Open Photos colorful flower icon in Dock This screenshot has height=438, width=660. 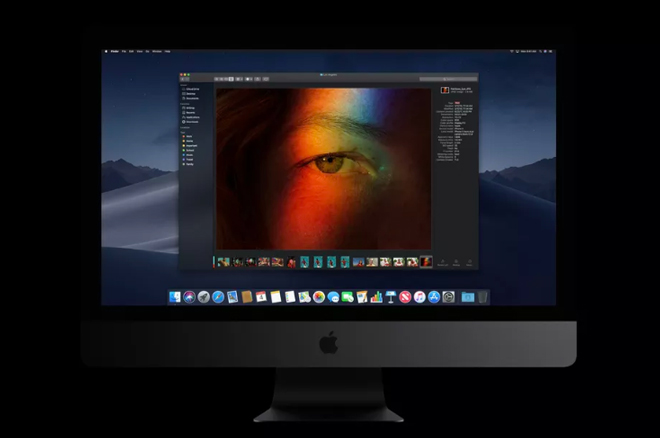(x=319, y=297)
